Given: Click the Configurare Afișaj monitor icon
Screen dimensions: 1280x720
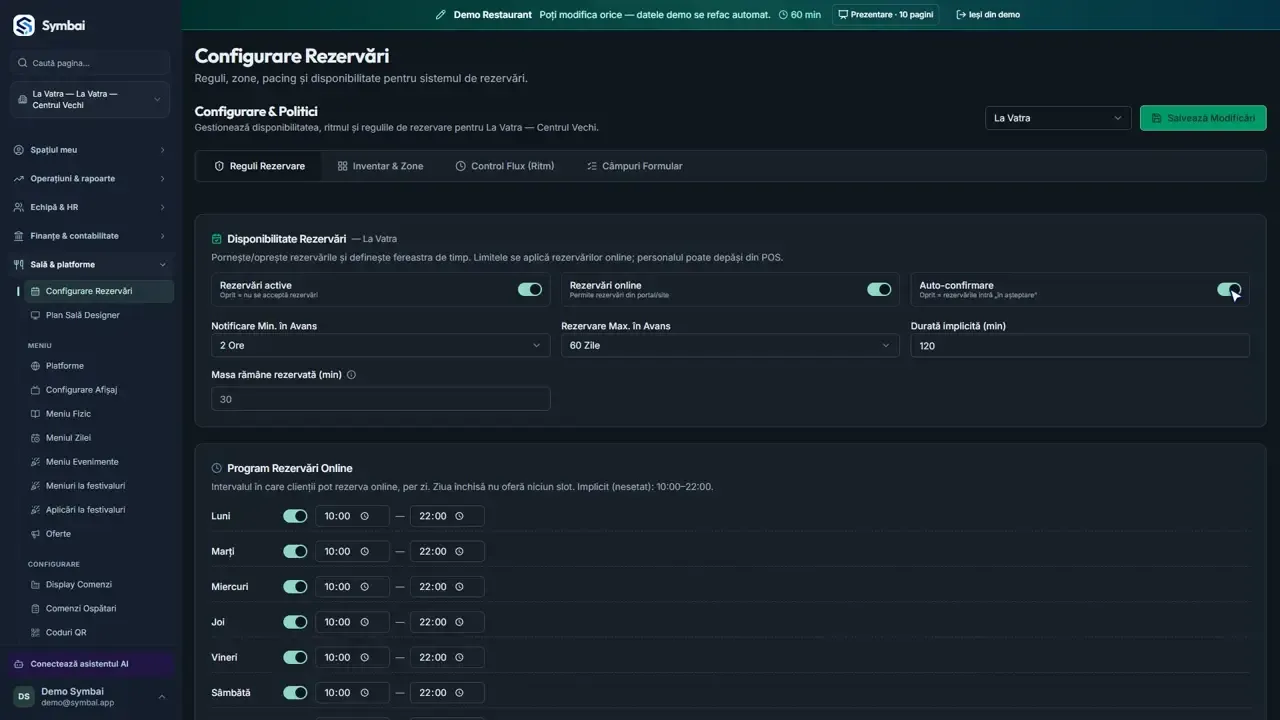Looking at the screenshot, I should click(x=36, y=390).
